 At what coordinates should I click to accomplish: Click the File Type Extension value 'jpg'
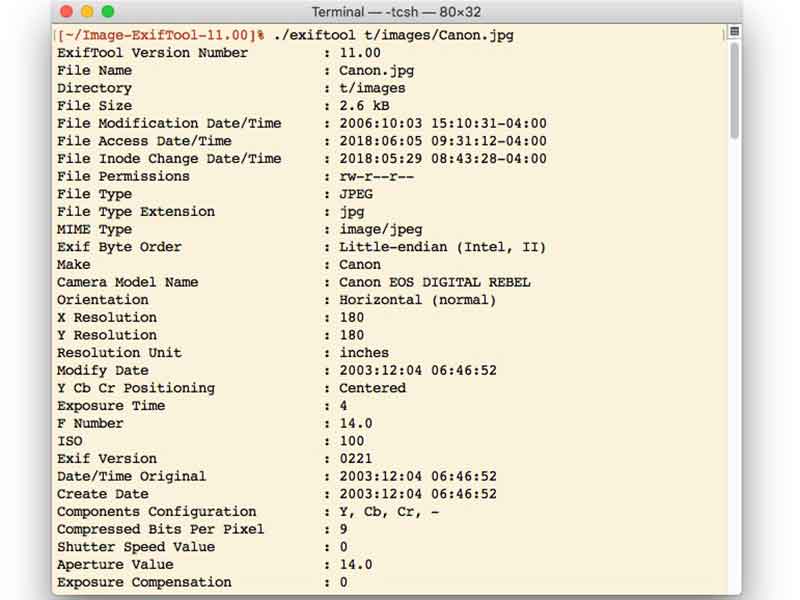[x=352, y=212]
